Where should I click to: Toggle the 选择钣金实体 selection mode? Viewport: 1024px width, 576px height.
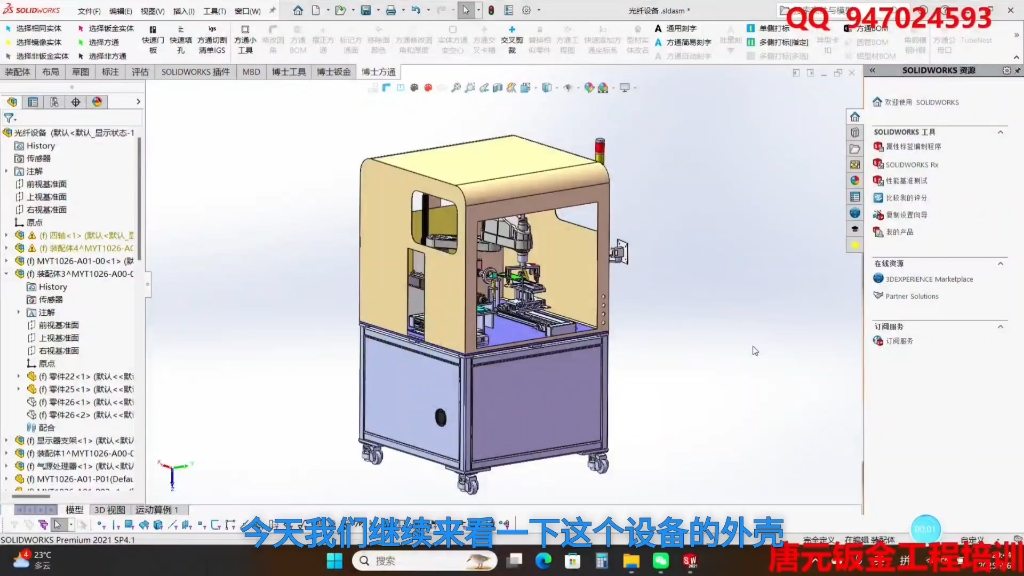[x=106, y=29]
